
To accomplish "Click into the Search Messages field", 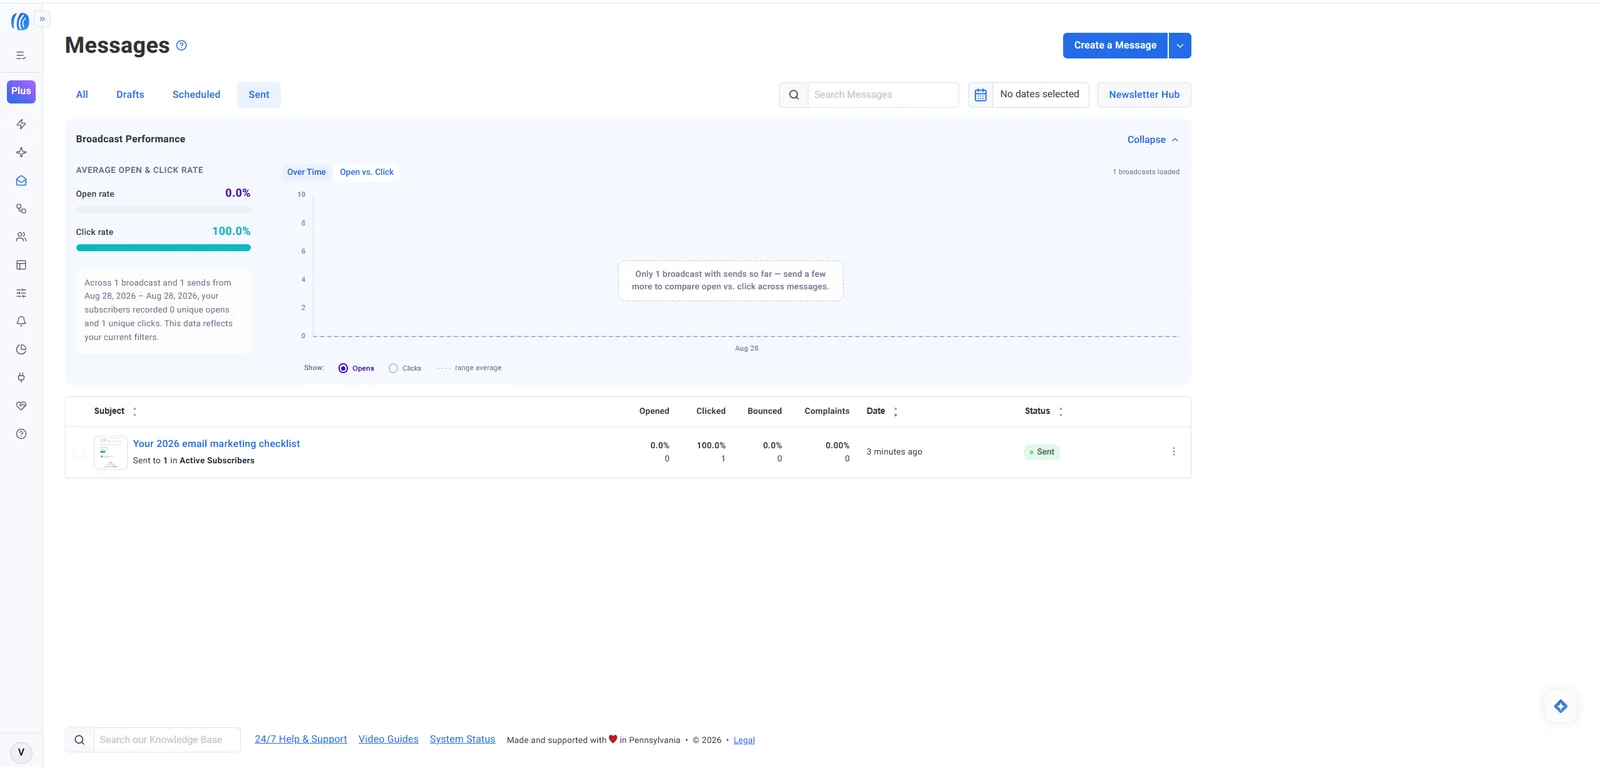I will pyautogui.click(x=883, y=95).
